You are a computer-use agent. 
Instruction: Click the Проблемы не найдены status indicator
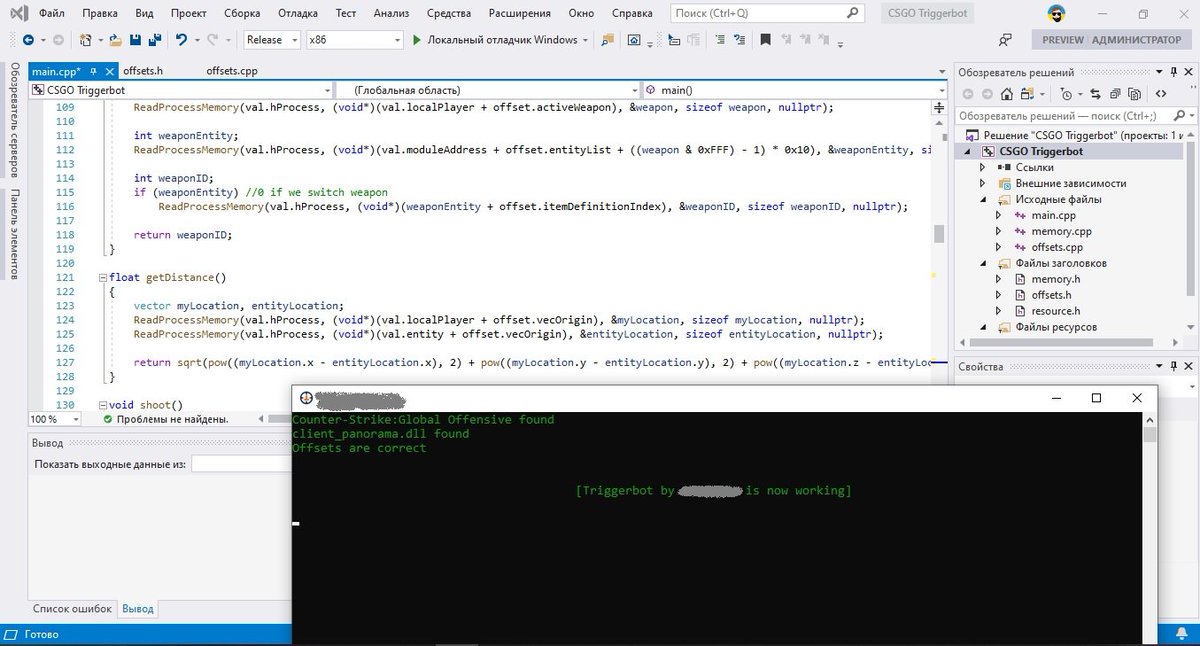(165, 419)
